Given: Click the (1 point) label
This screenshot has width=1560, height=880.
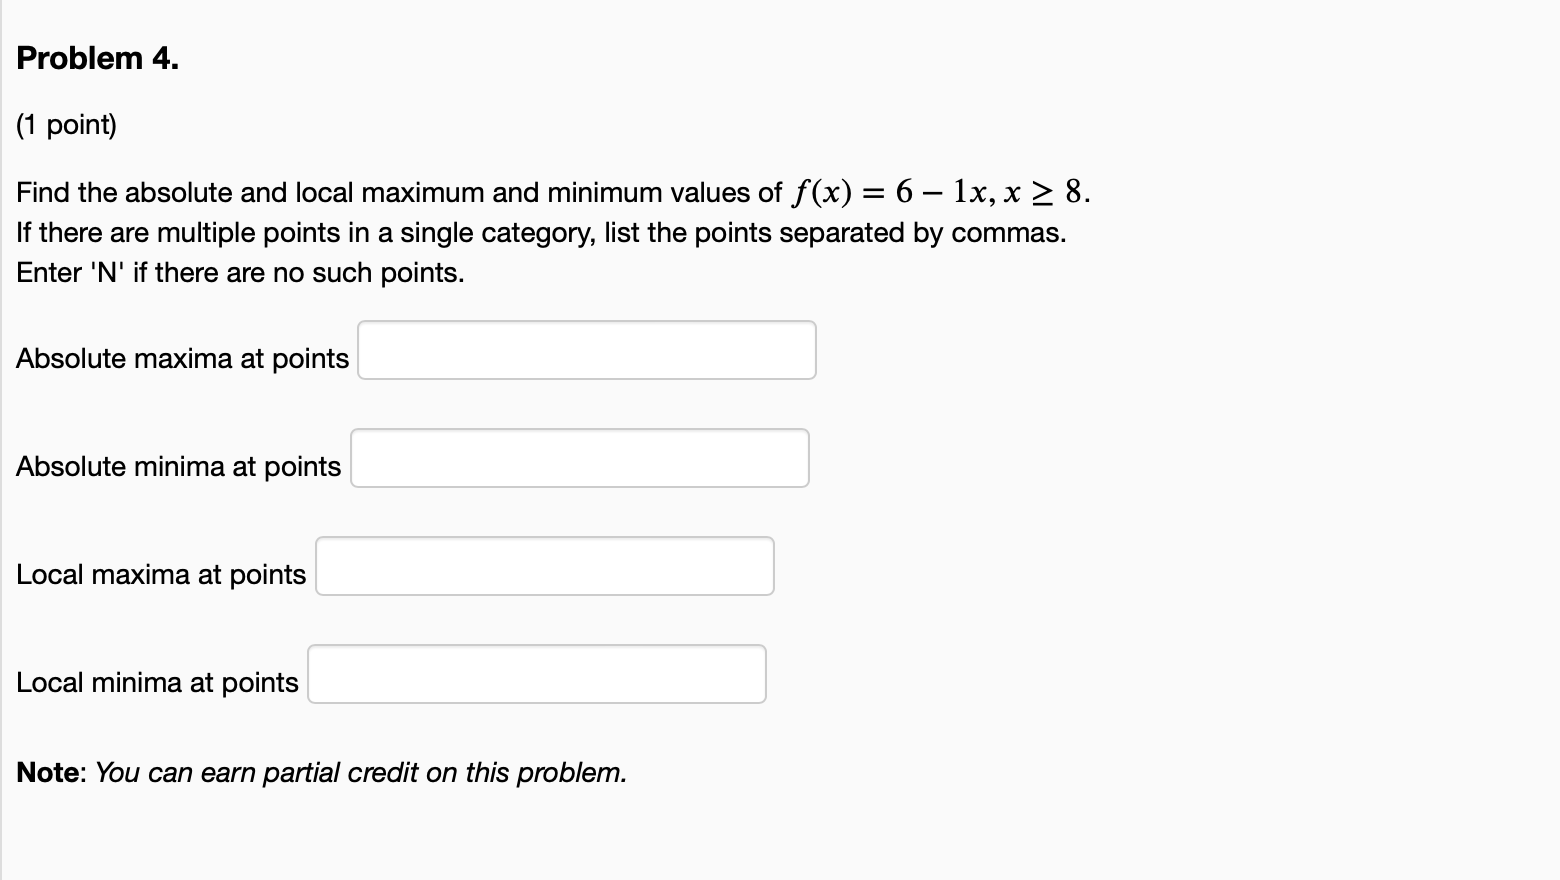Looking at the screenshot, I should [x=66, y=124].
